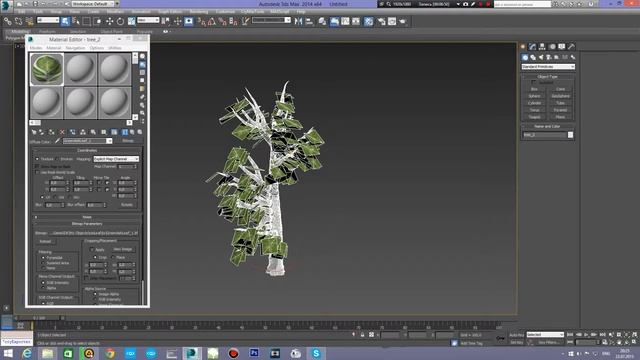Toggle Show Map on Back checkbox

tap(37, 167)
